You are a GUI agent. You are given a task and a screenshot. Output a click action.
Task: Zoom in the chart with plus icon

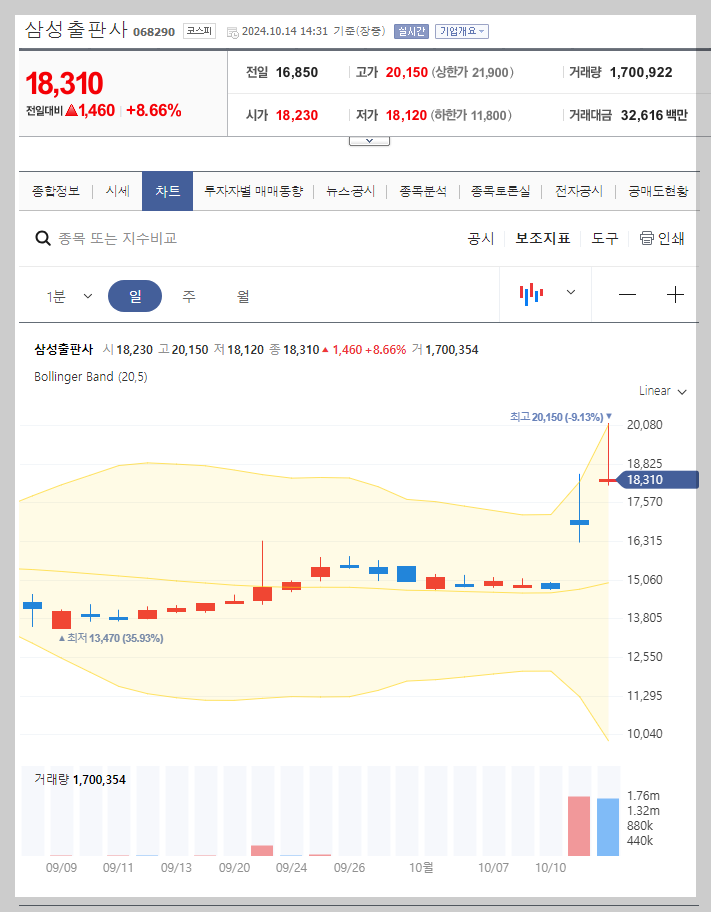(x=675, y=295)
